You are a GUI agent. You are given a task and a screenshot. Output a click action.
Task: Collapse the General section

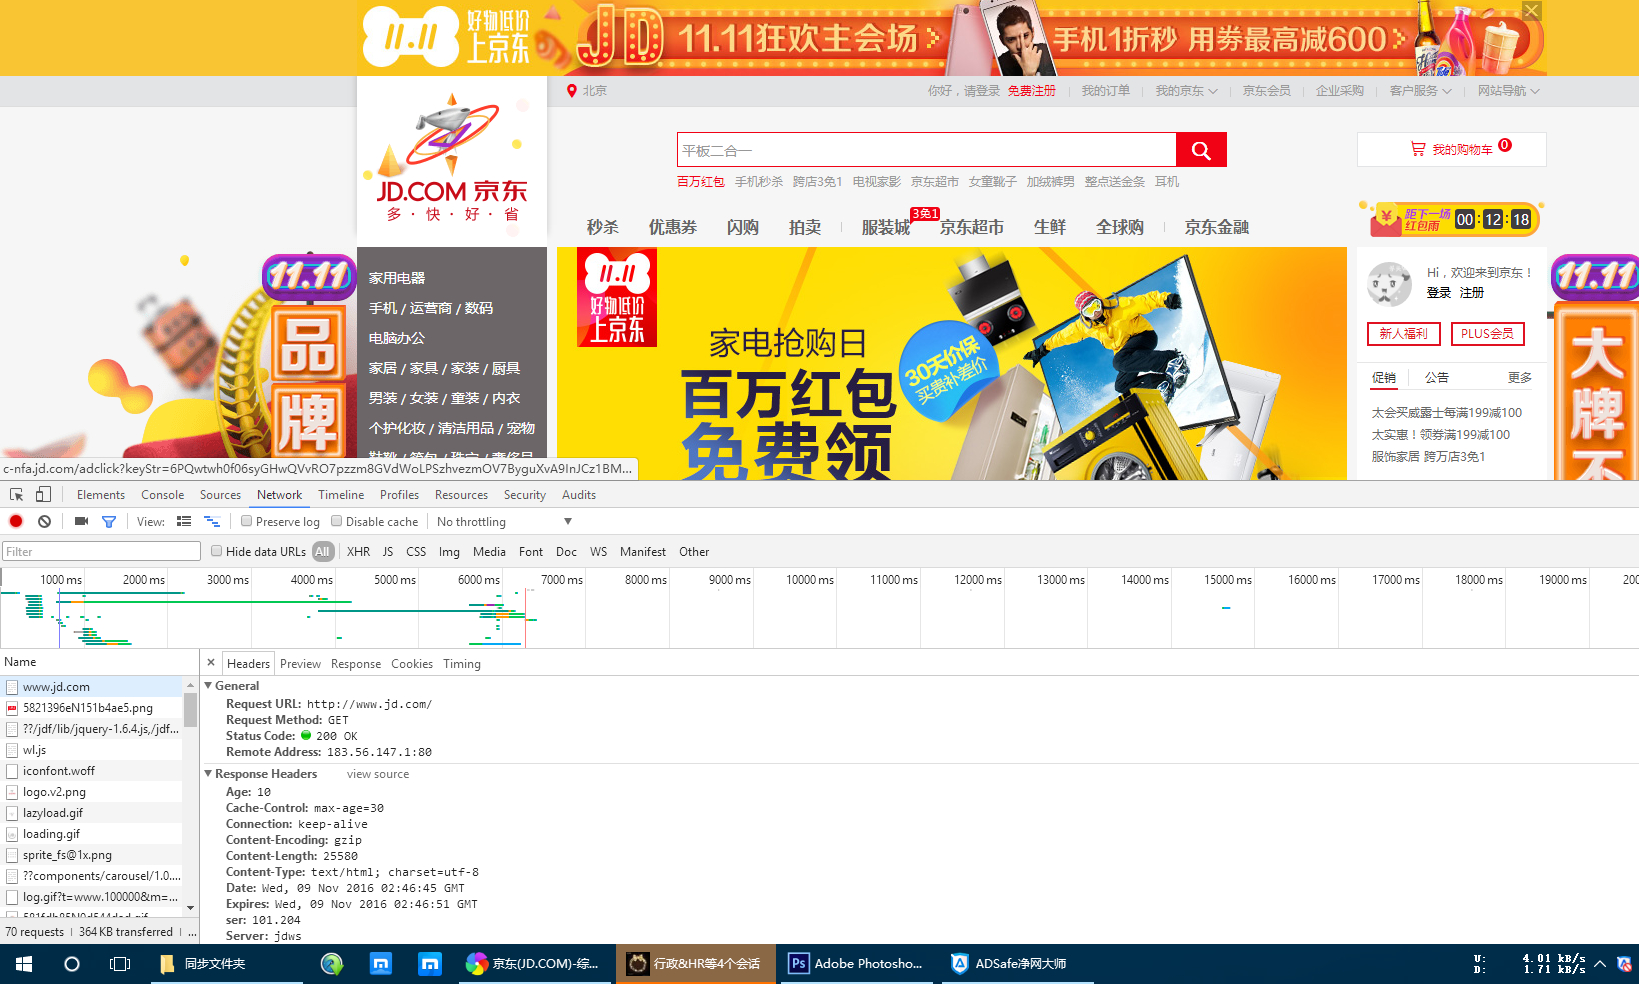[x=209, y=685]
